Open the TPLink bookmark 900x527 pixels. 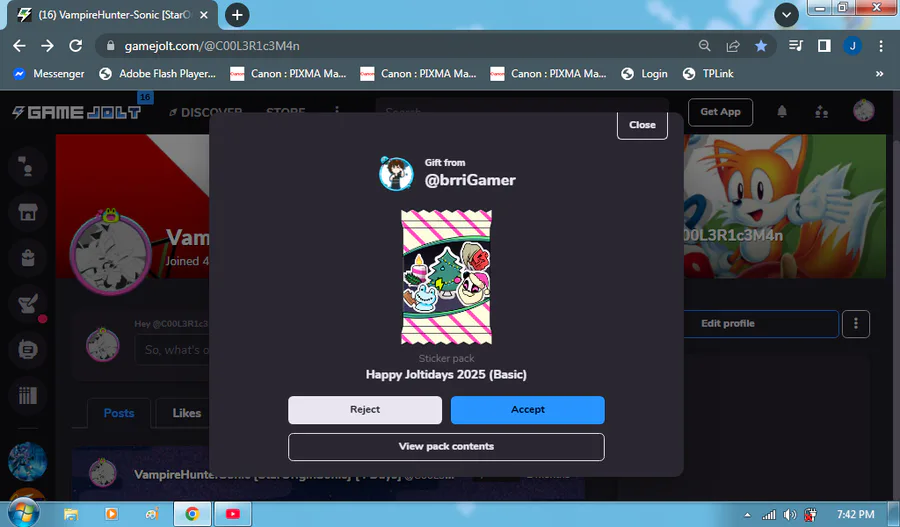pyautogui.click(x=708, y=73)
